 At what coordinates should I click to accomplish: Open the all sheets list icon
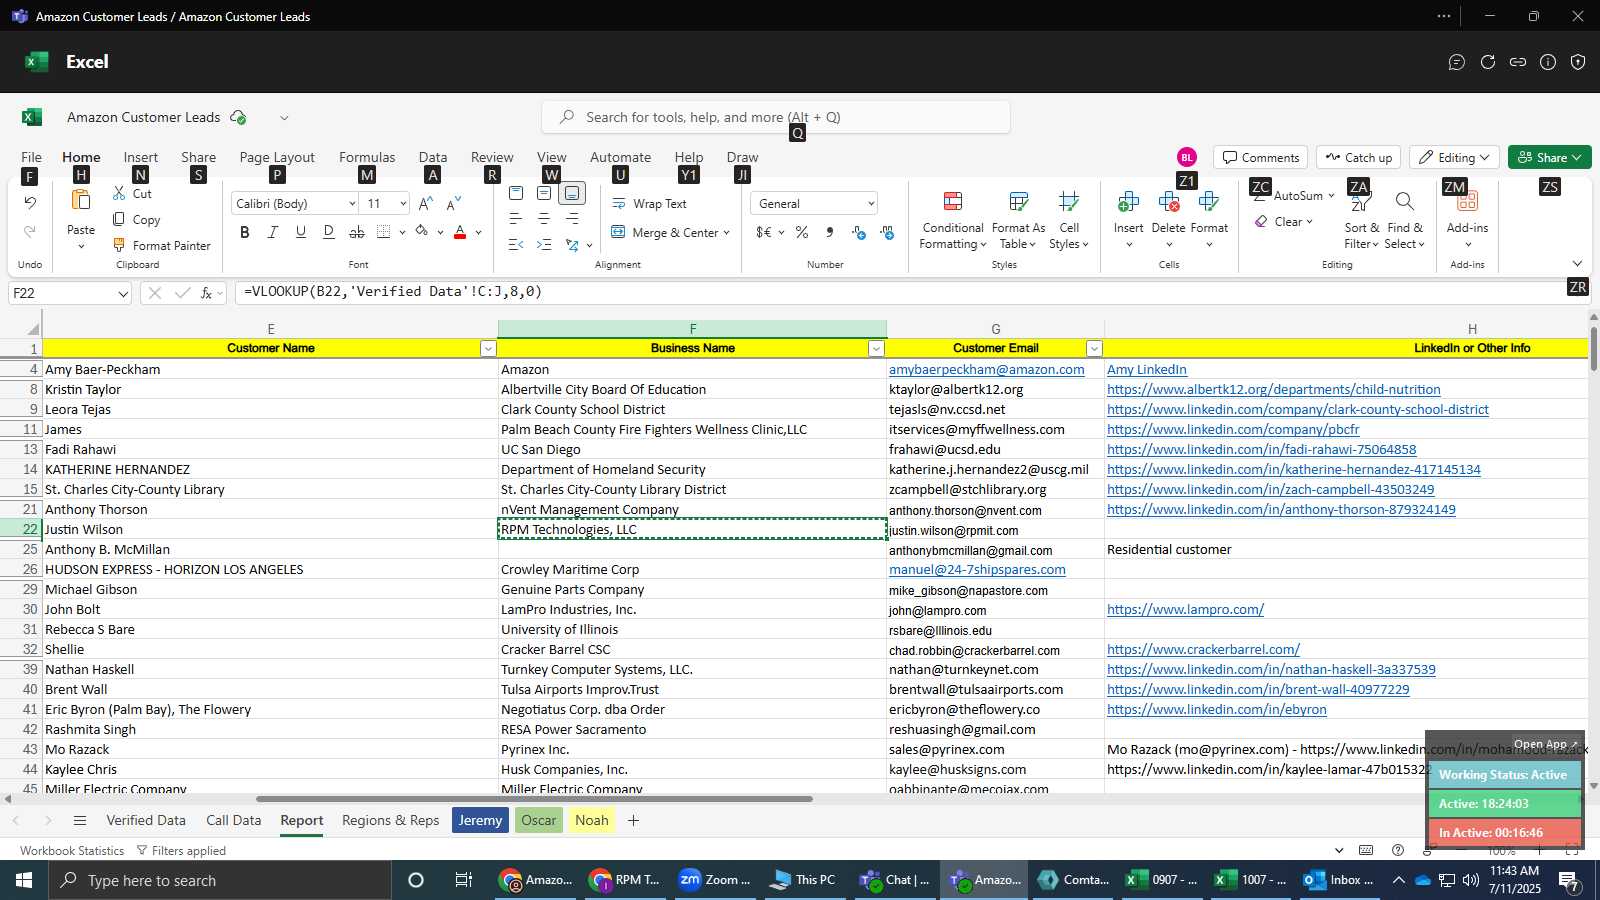point(80,821)
